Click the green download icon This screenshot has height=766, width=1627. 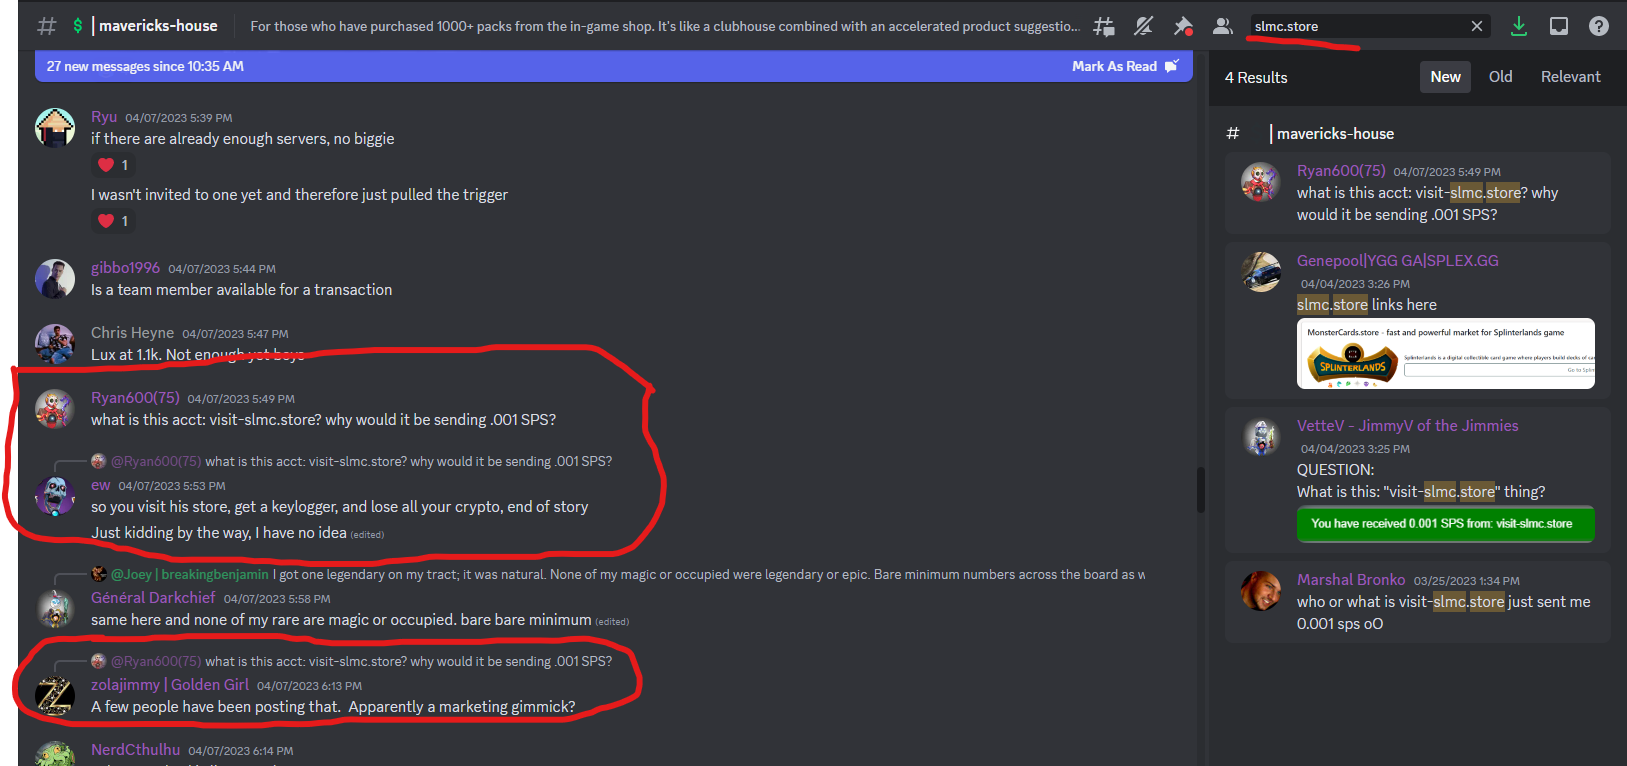click(x=1519, y=26)
